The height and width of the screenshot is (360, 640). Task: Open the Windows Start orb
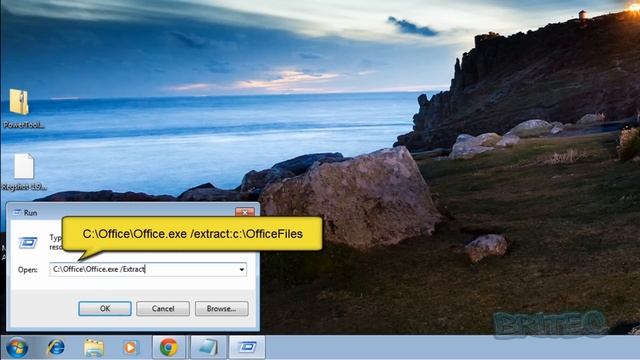pyautogui.click(x=17, y=347)
